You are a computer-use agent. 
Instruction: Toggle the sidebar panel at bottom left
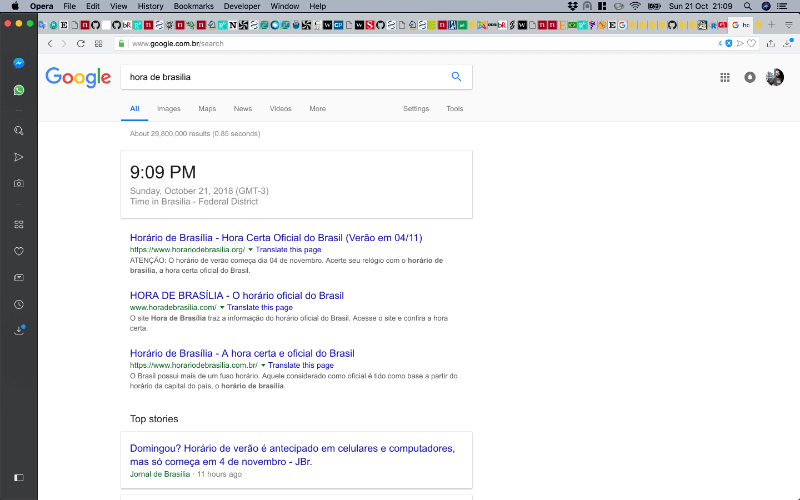click(x=19, y=478)
